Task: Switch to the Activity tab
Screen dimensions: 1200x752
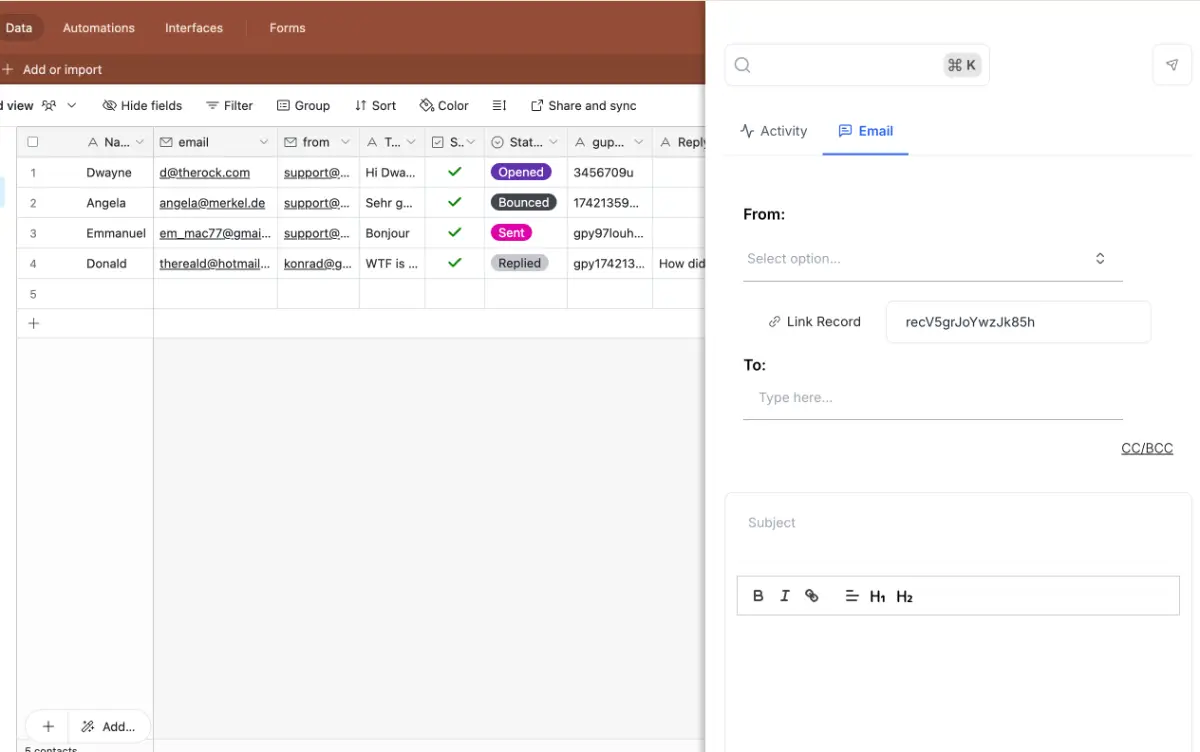Action: tap(774, 130)
